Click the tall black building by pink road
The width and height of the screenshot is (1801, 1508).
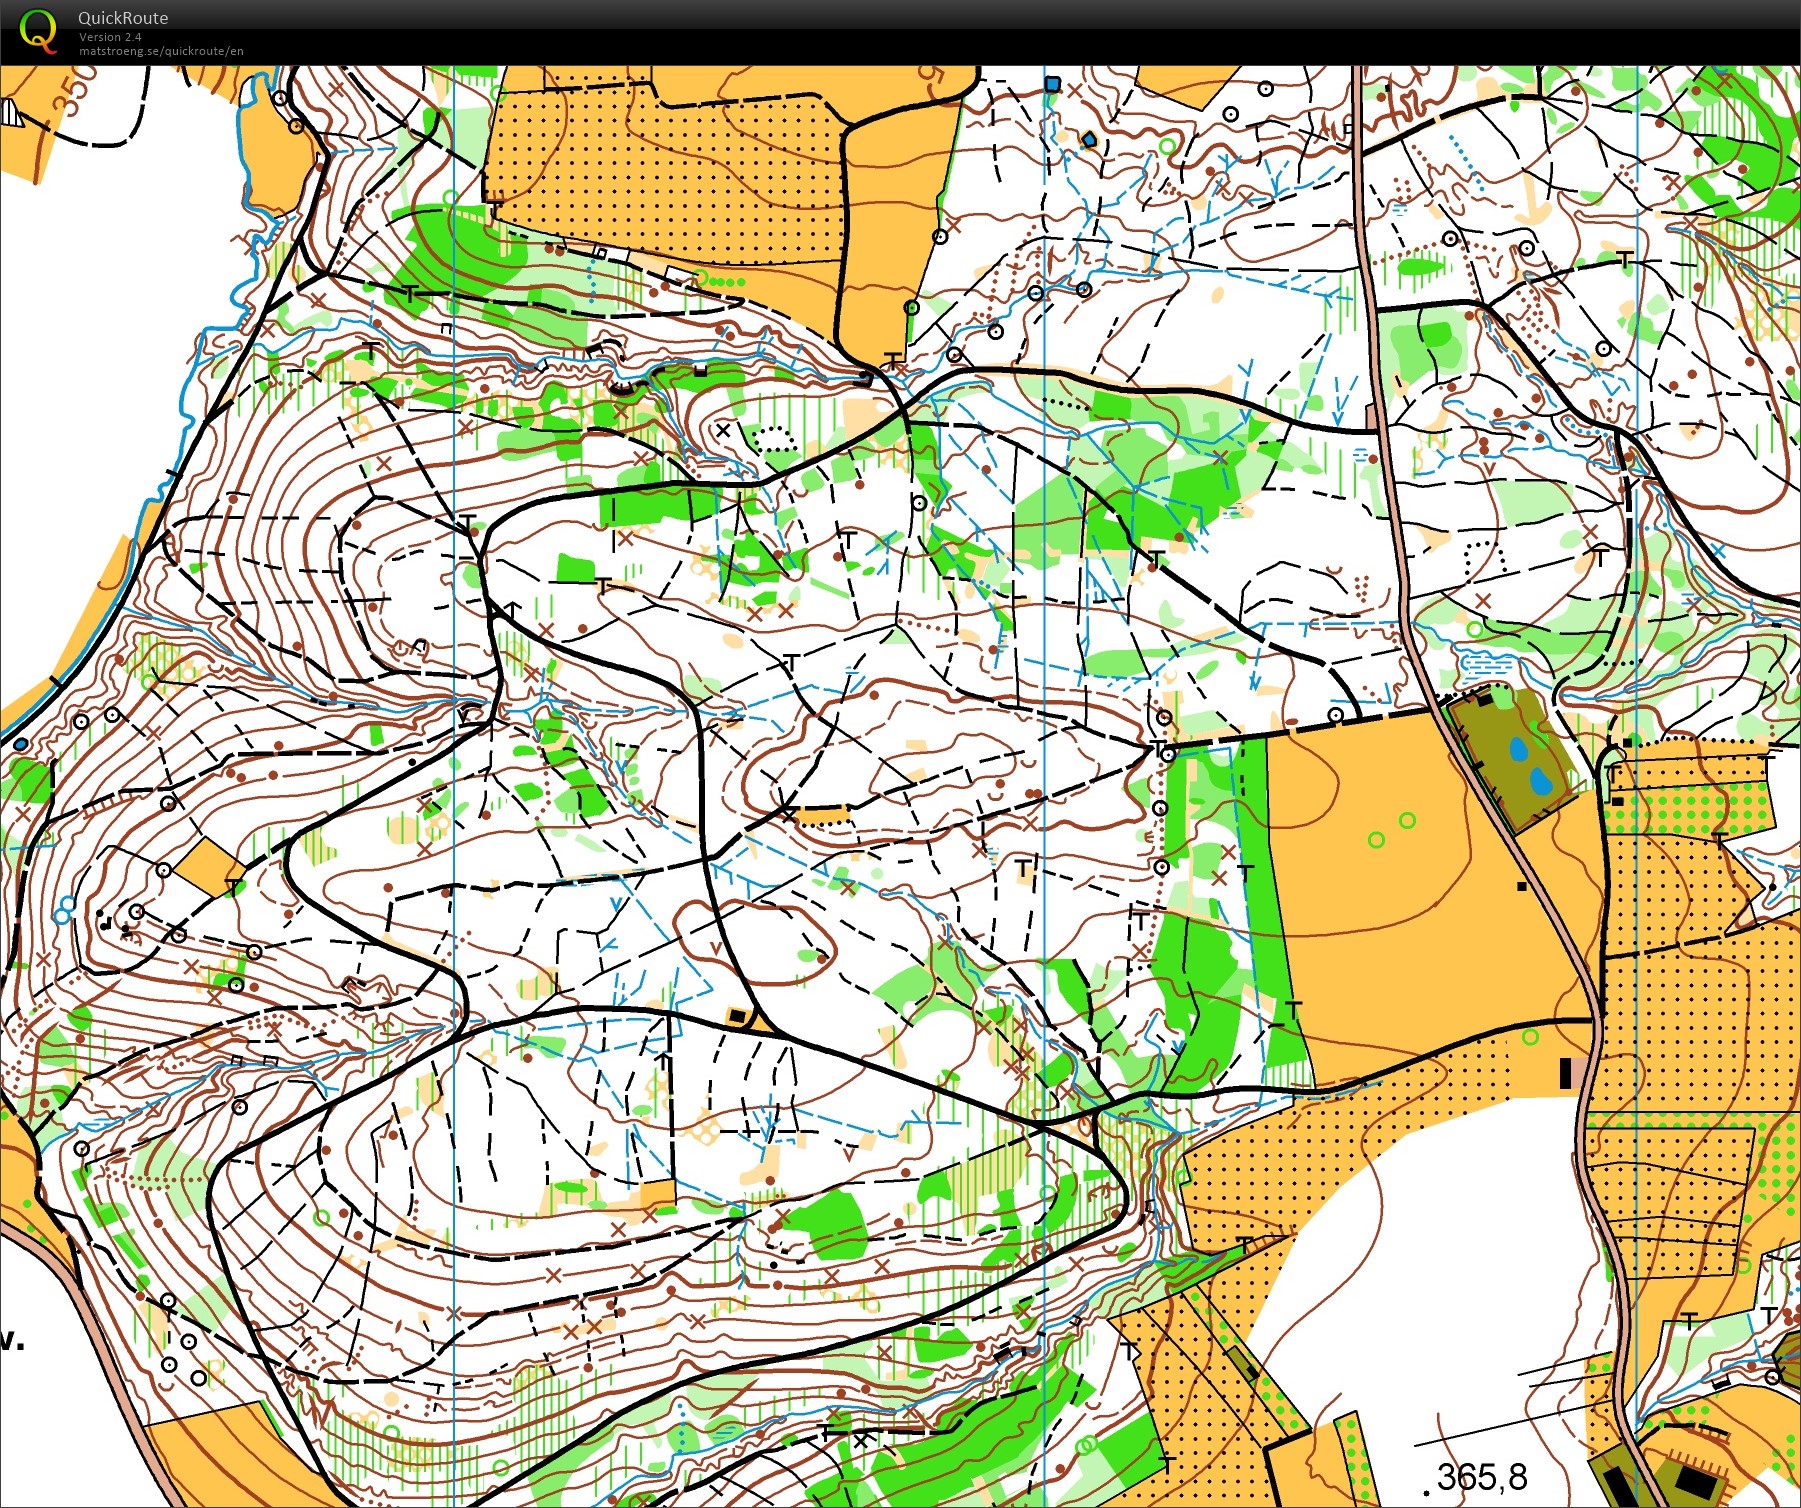click(1566, 1073)
